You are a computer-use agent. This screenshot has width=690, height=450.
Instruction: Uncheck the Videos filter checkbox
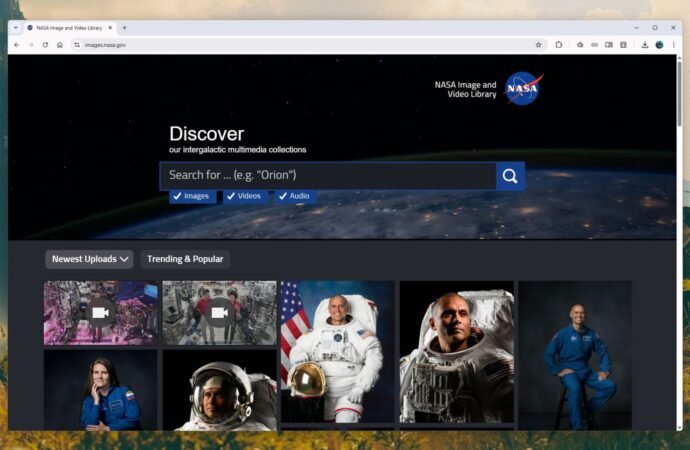pyautogui.click(x=245, y=196)
